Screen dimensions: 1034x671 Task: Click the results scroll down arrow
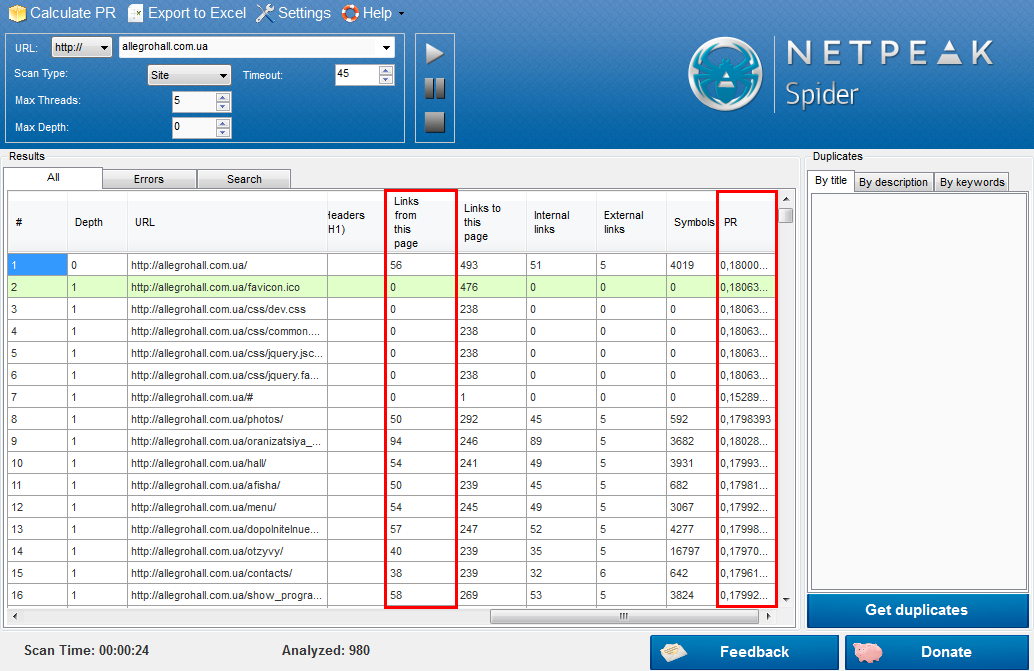click(785, 600)
